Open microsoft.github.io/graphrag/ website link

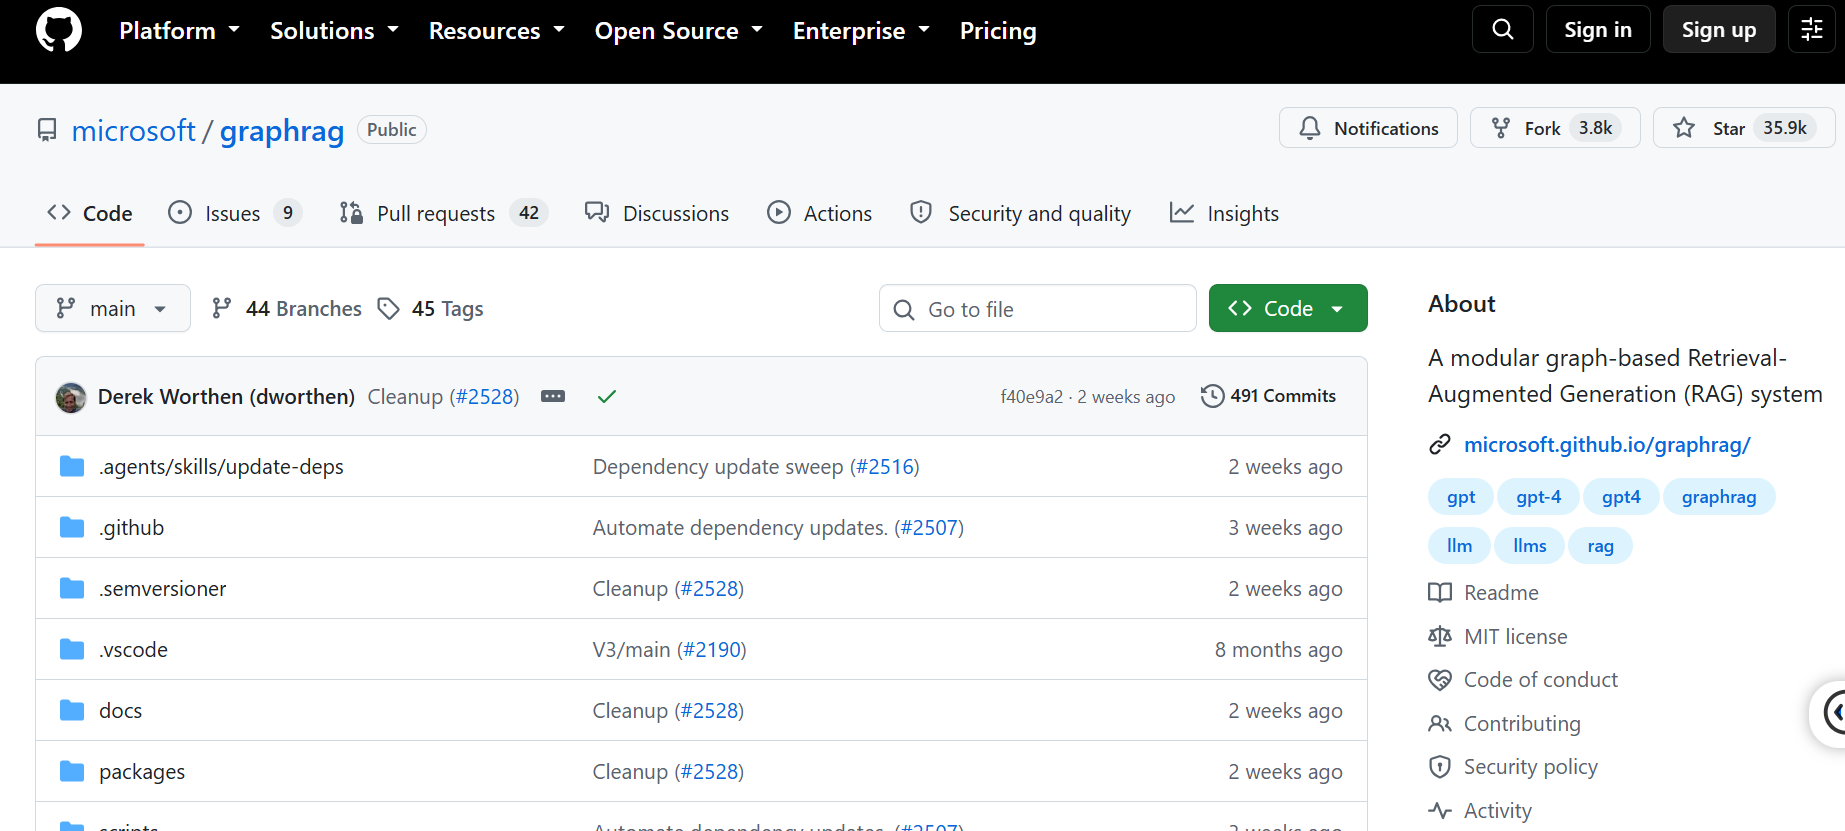click(x=1607, y=444)
